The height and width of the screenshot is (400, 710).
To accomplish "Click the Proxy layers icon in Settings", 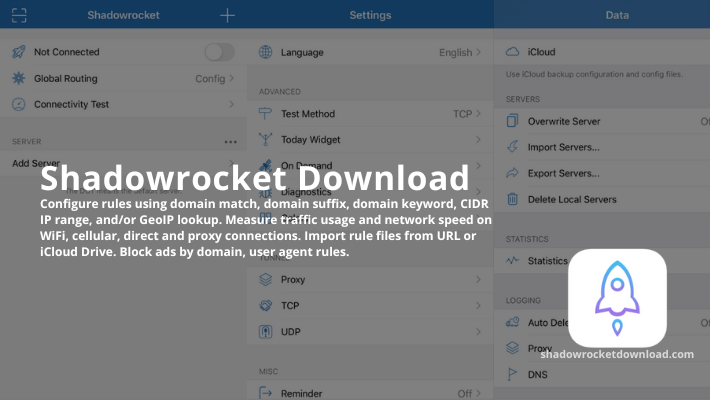I will (x=265, y=280).
